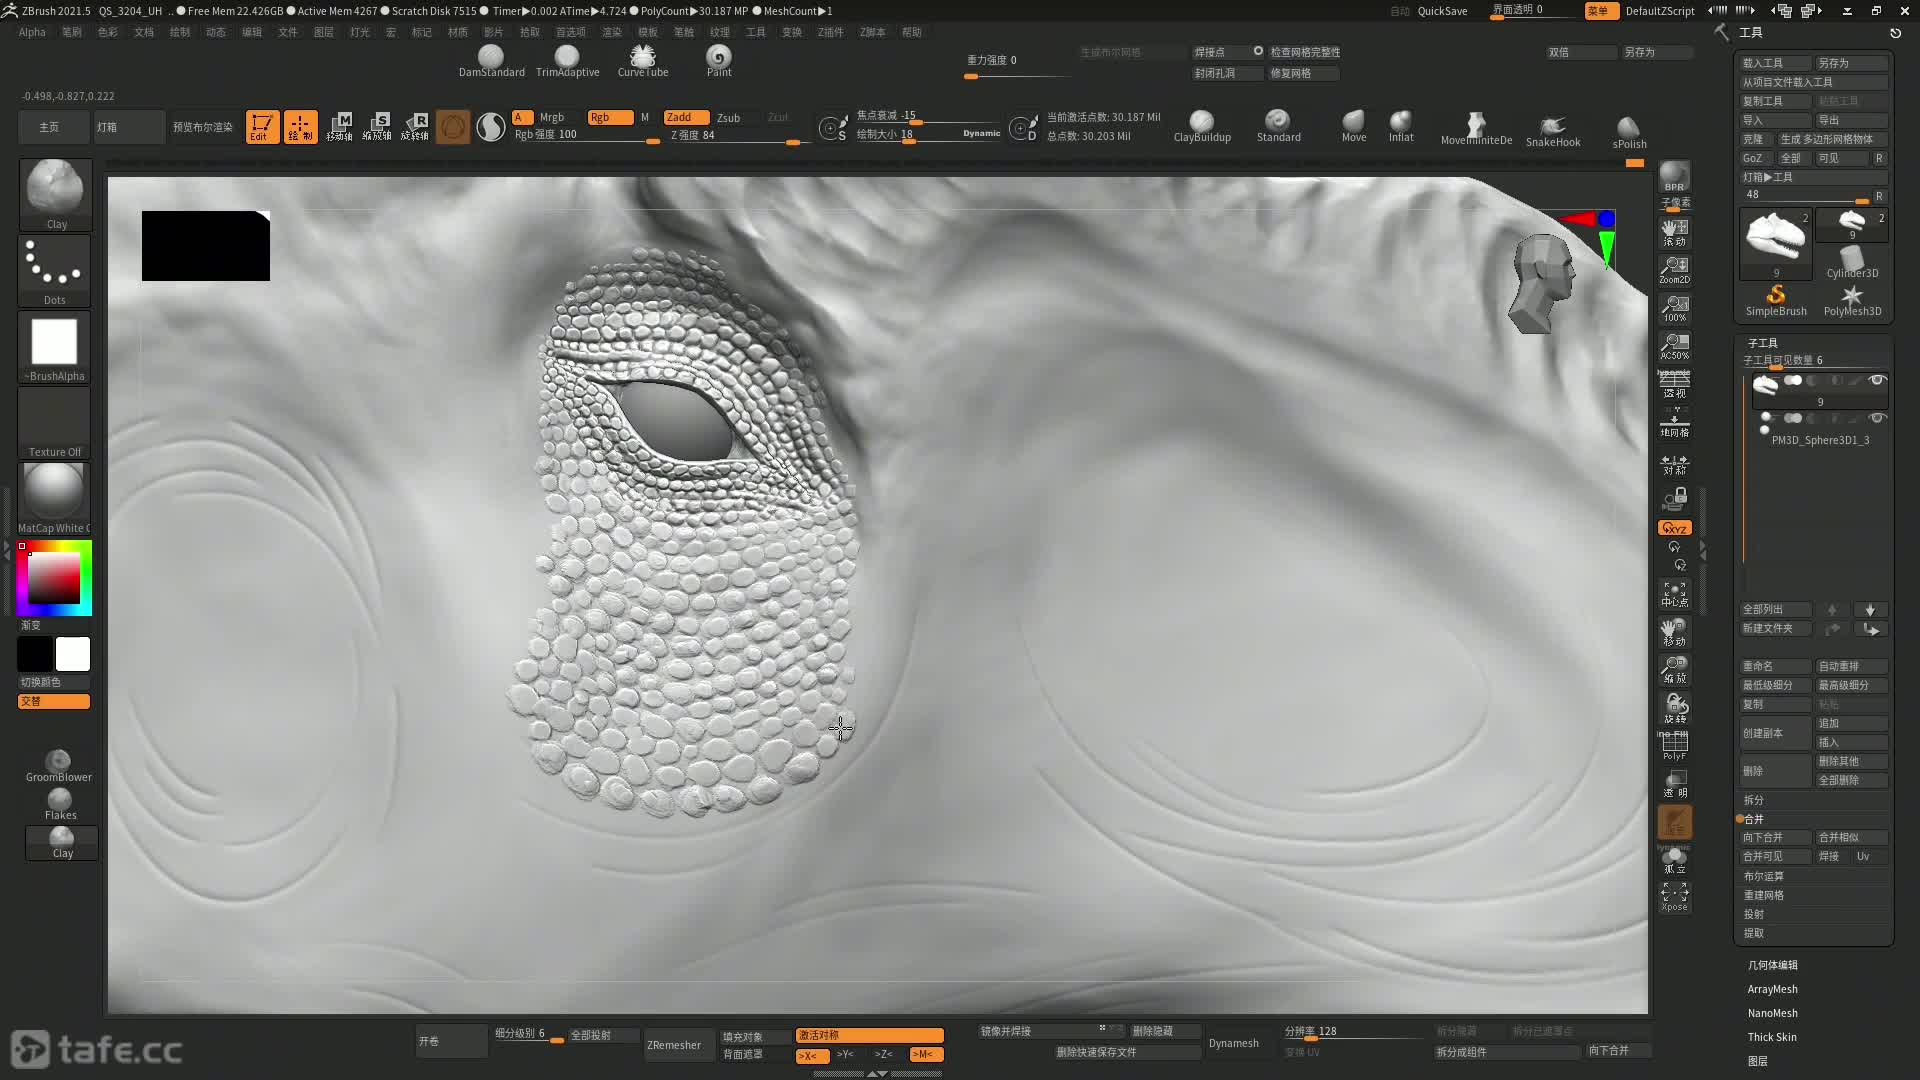Image resolution: width=1920 pixels, height=1080 pixels.
Task: Pick a color in the color picker
Action: coord(54,578)
